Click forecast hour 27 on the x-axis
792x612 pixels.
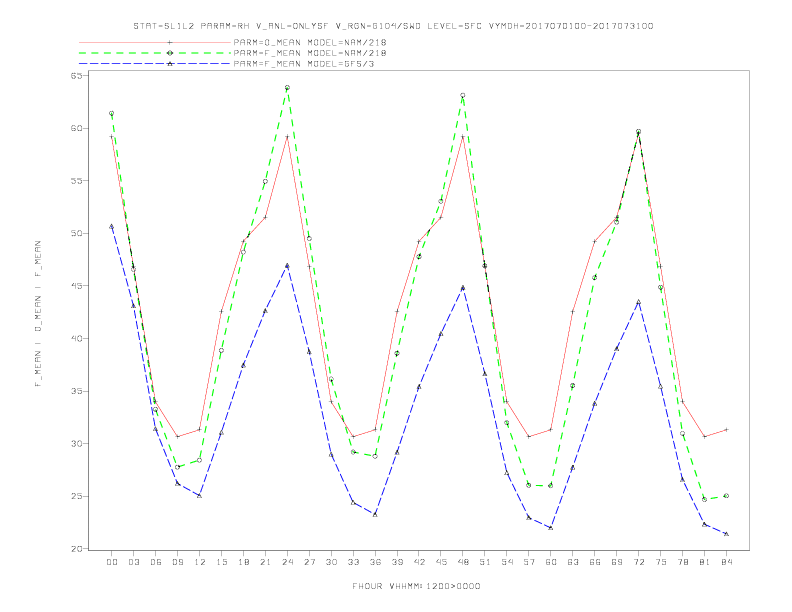pyautogui.click(x=309, y=562)
